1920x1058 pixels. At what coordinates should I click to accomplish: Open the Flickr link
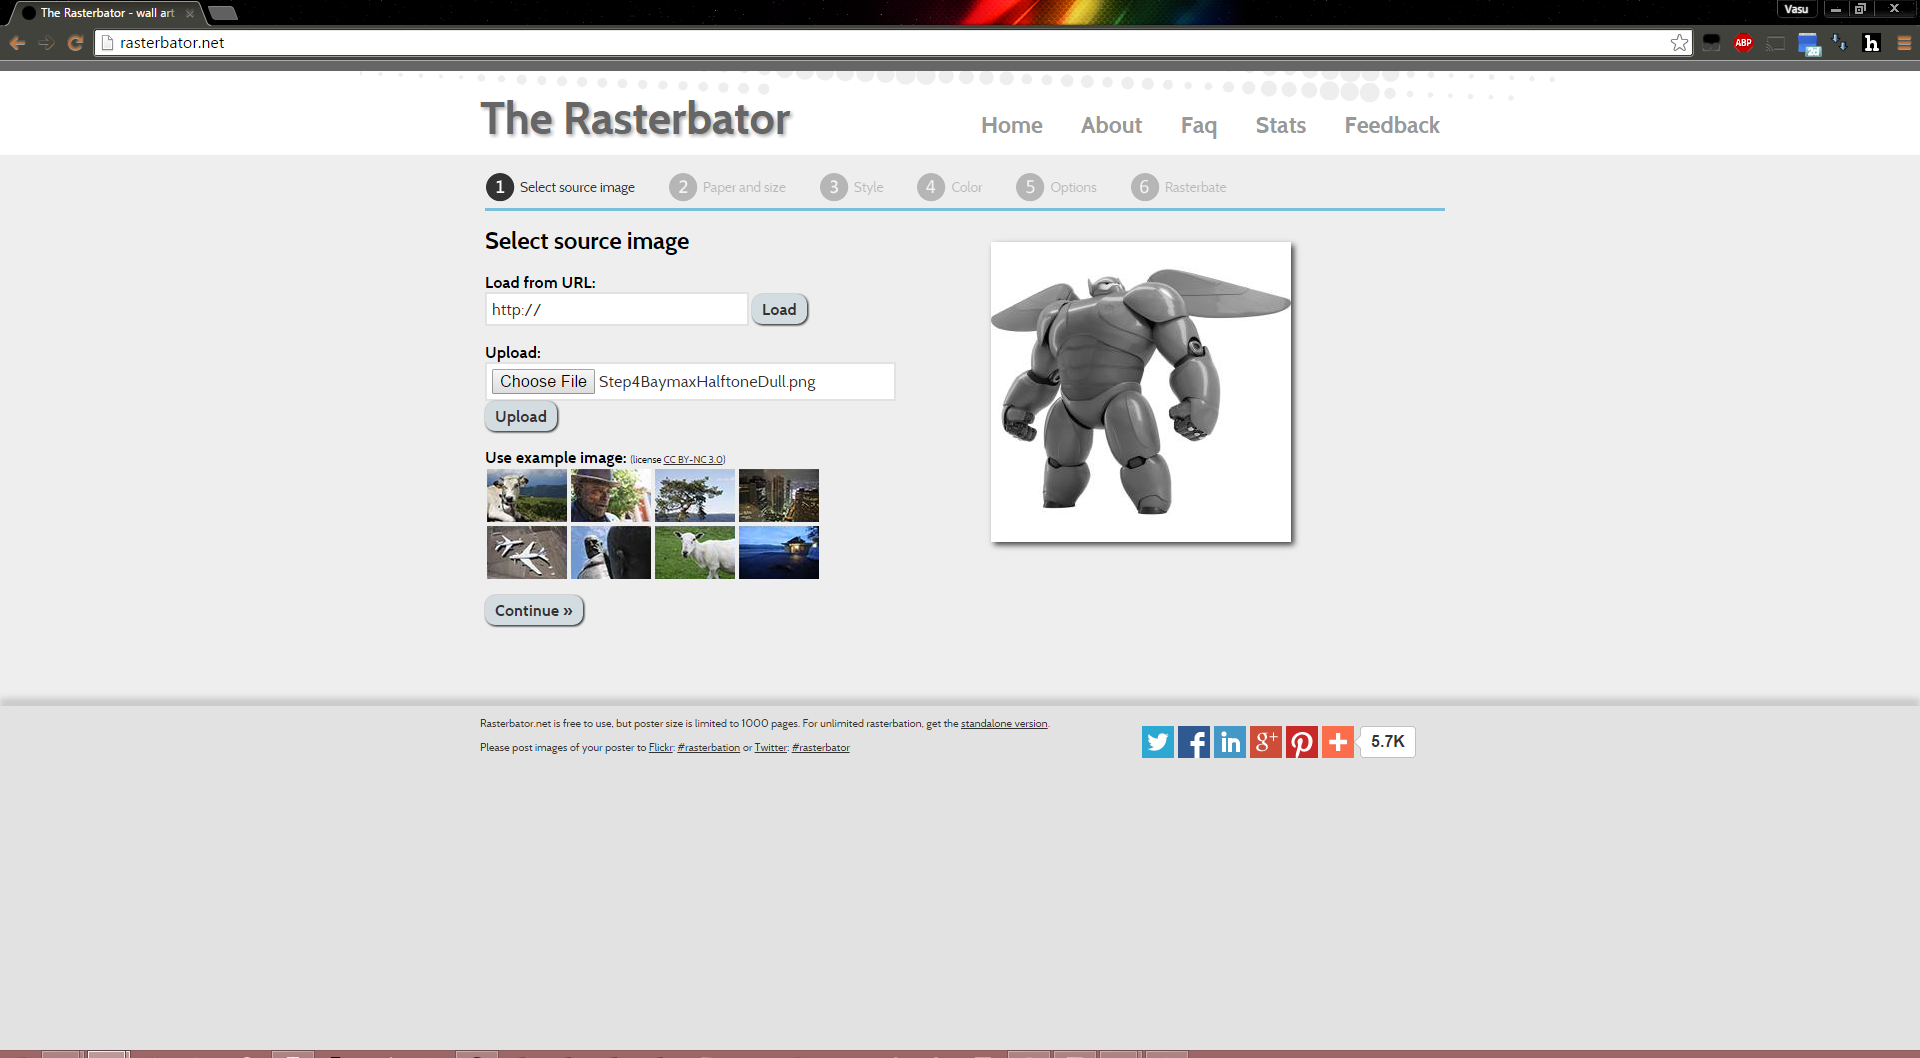pyautogui.click(x=660, y=748)
